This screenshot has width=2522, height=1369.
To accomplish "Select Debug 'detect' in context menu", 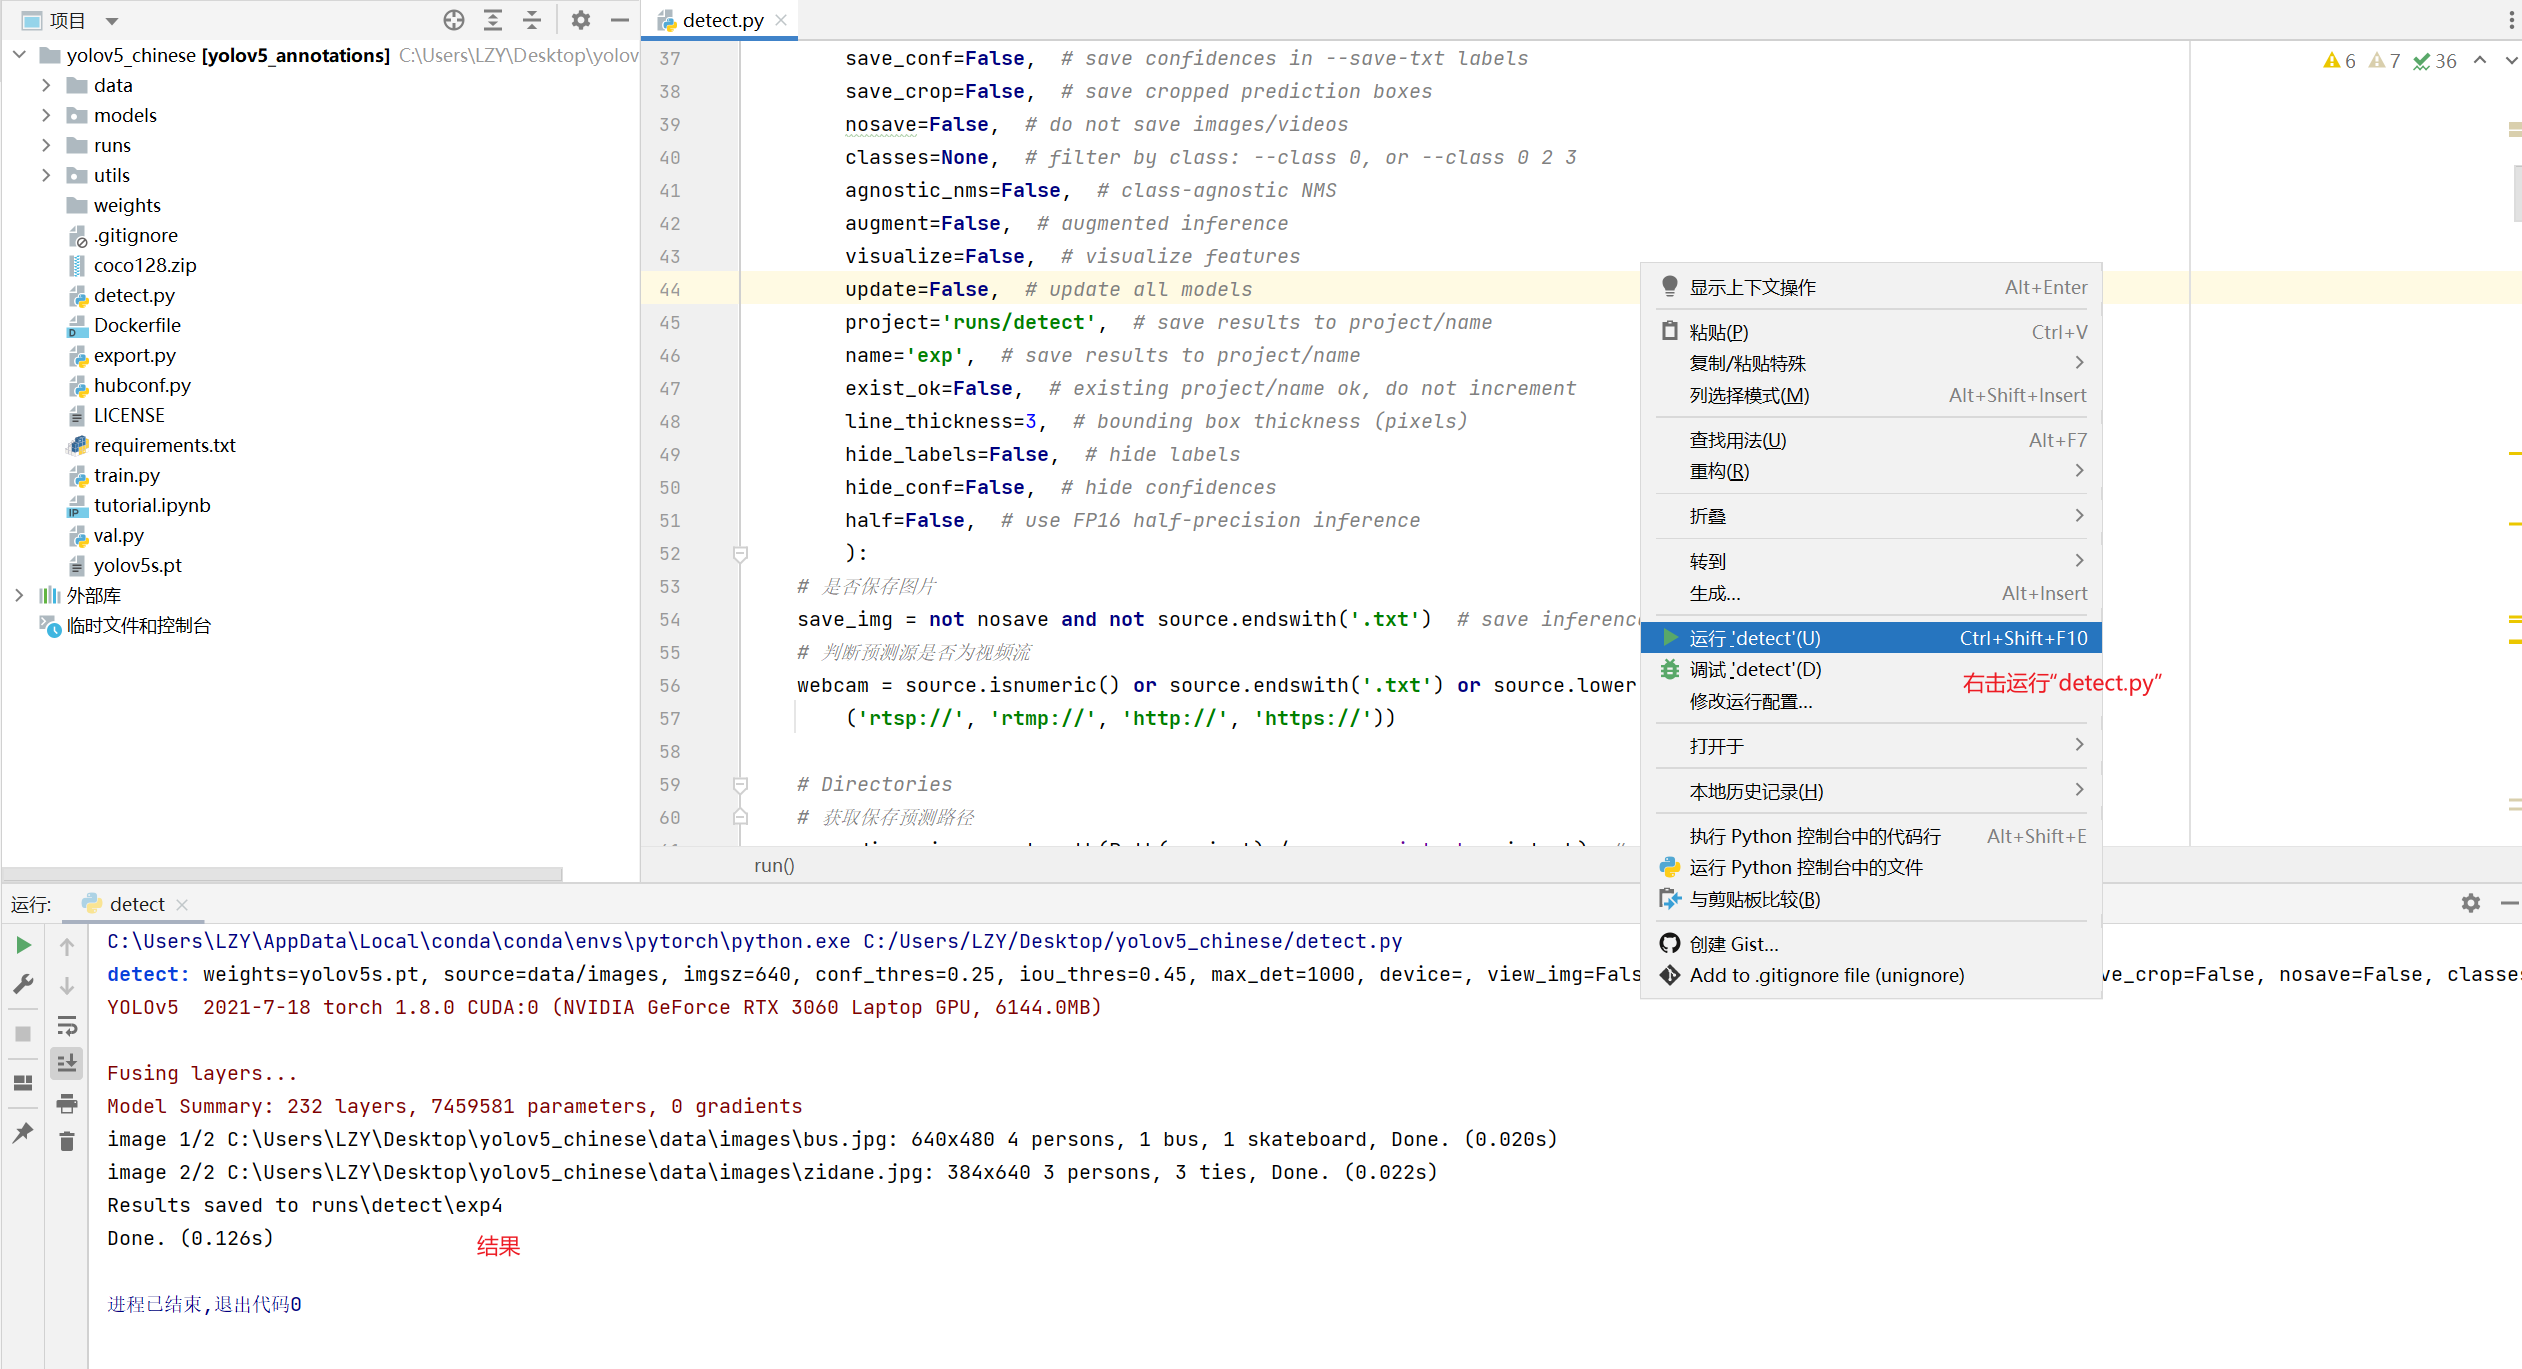I will pyautogui.click(x=1871, y=669).
